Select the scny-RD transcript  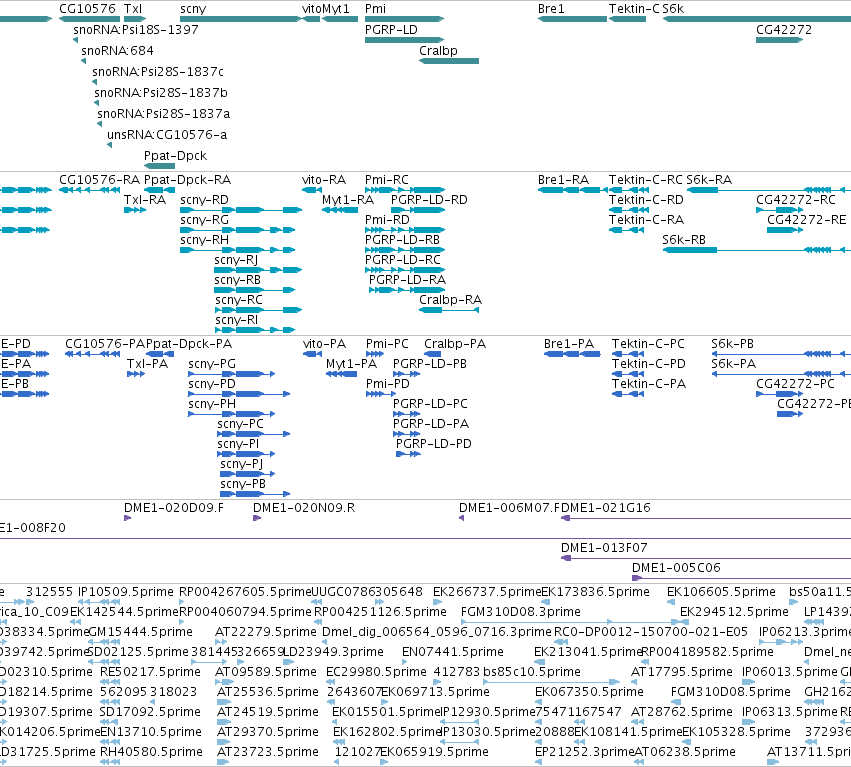tap(241, 210)
